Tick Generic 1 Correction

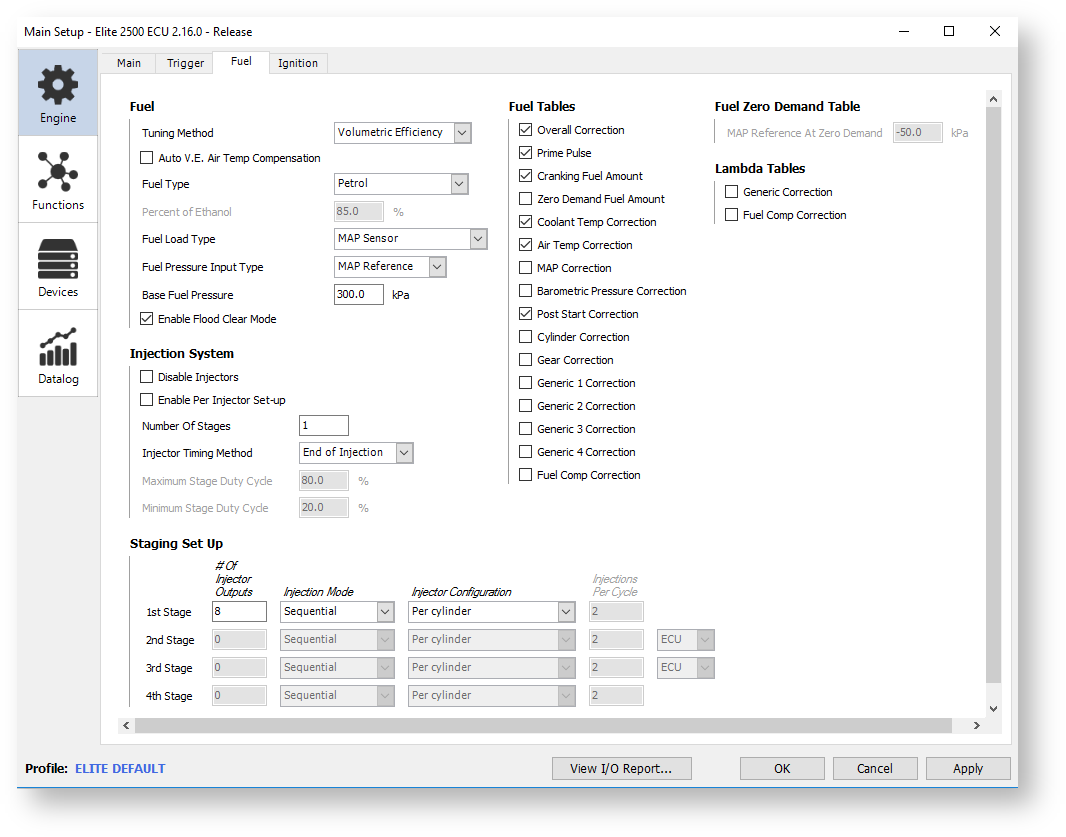pos(526,383)
